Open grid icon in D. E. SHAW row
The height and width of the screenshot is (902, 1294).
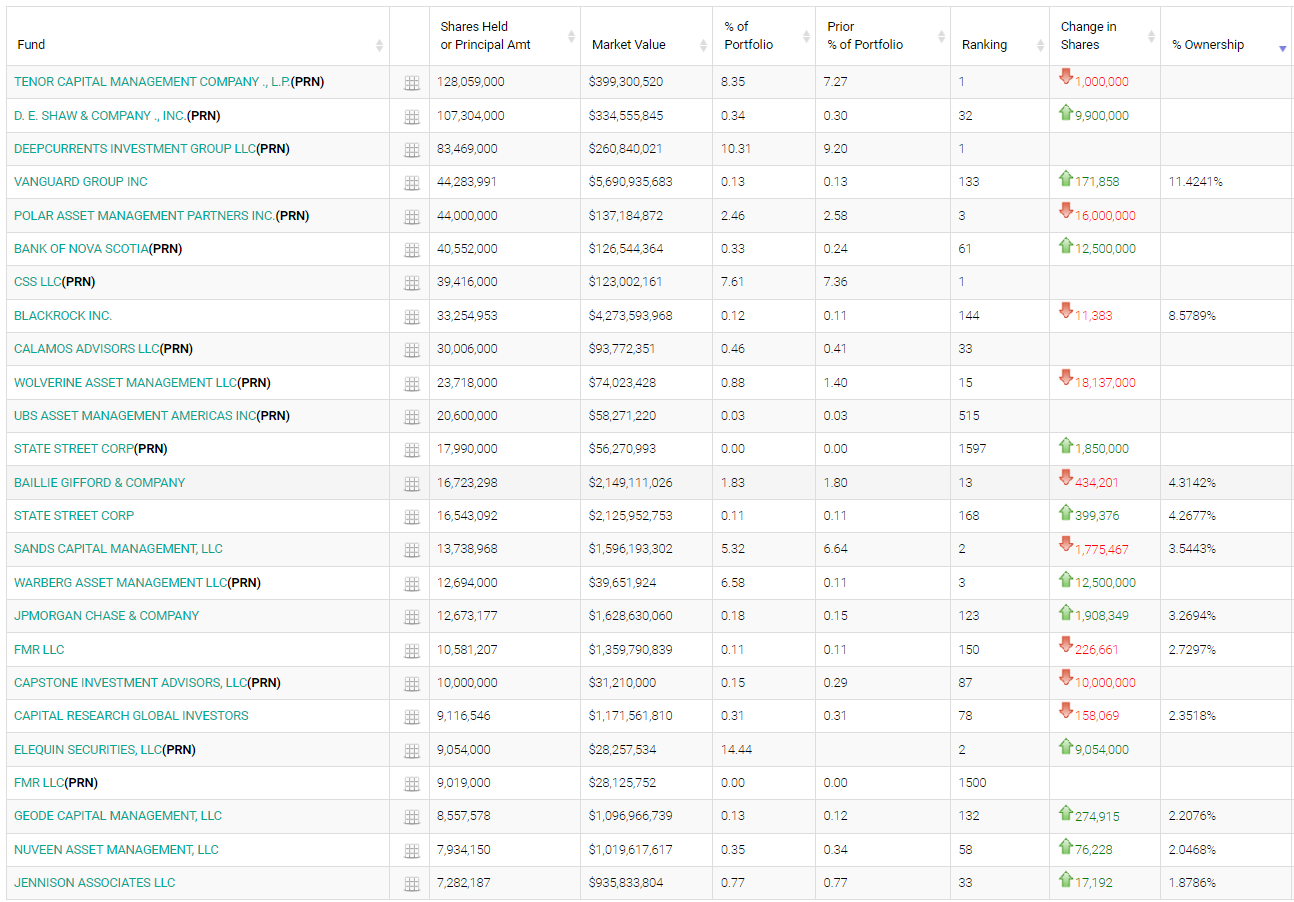411,117
